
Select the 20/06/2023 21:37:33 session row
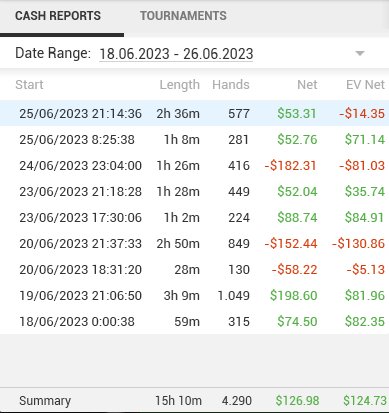coord(194,243)
